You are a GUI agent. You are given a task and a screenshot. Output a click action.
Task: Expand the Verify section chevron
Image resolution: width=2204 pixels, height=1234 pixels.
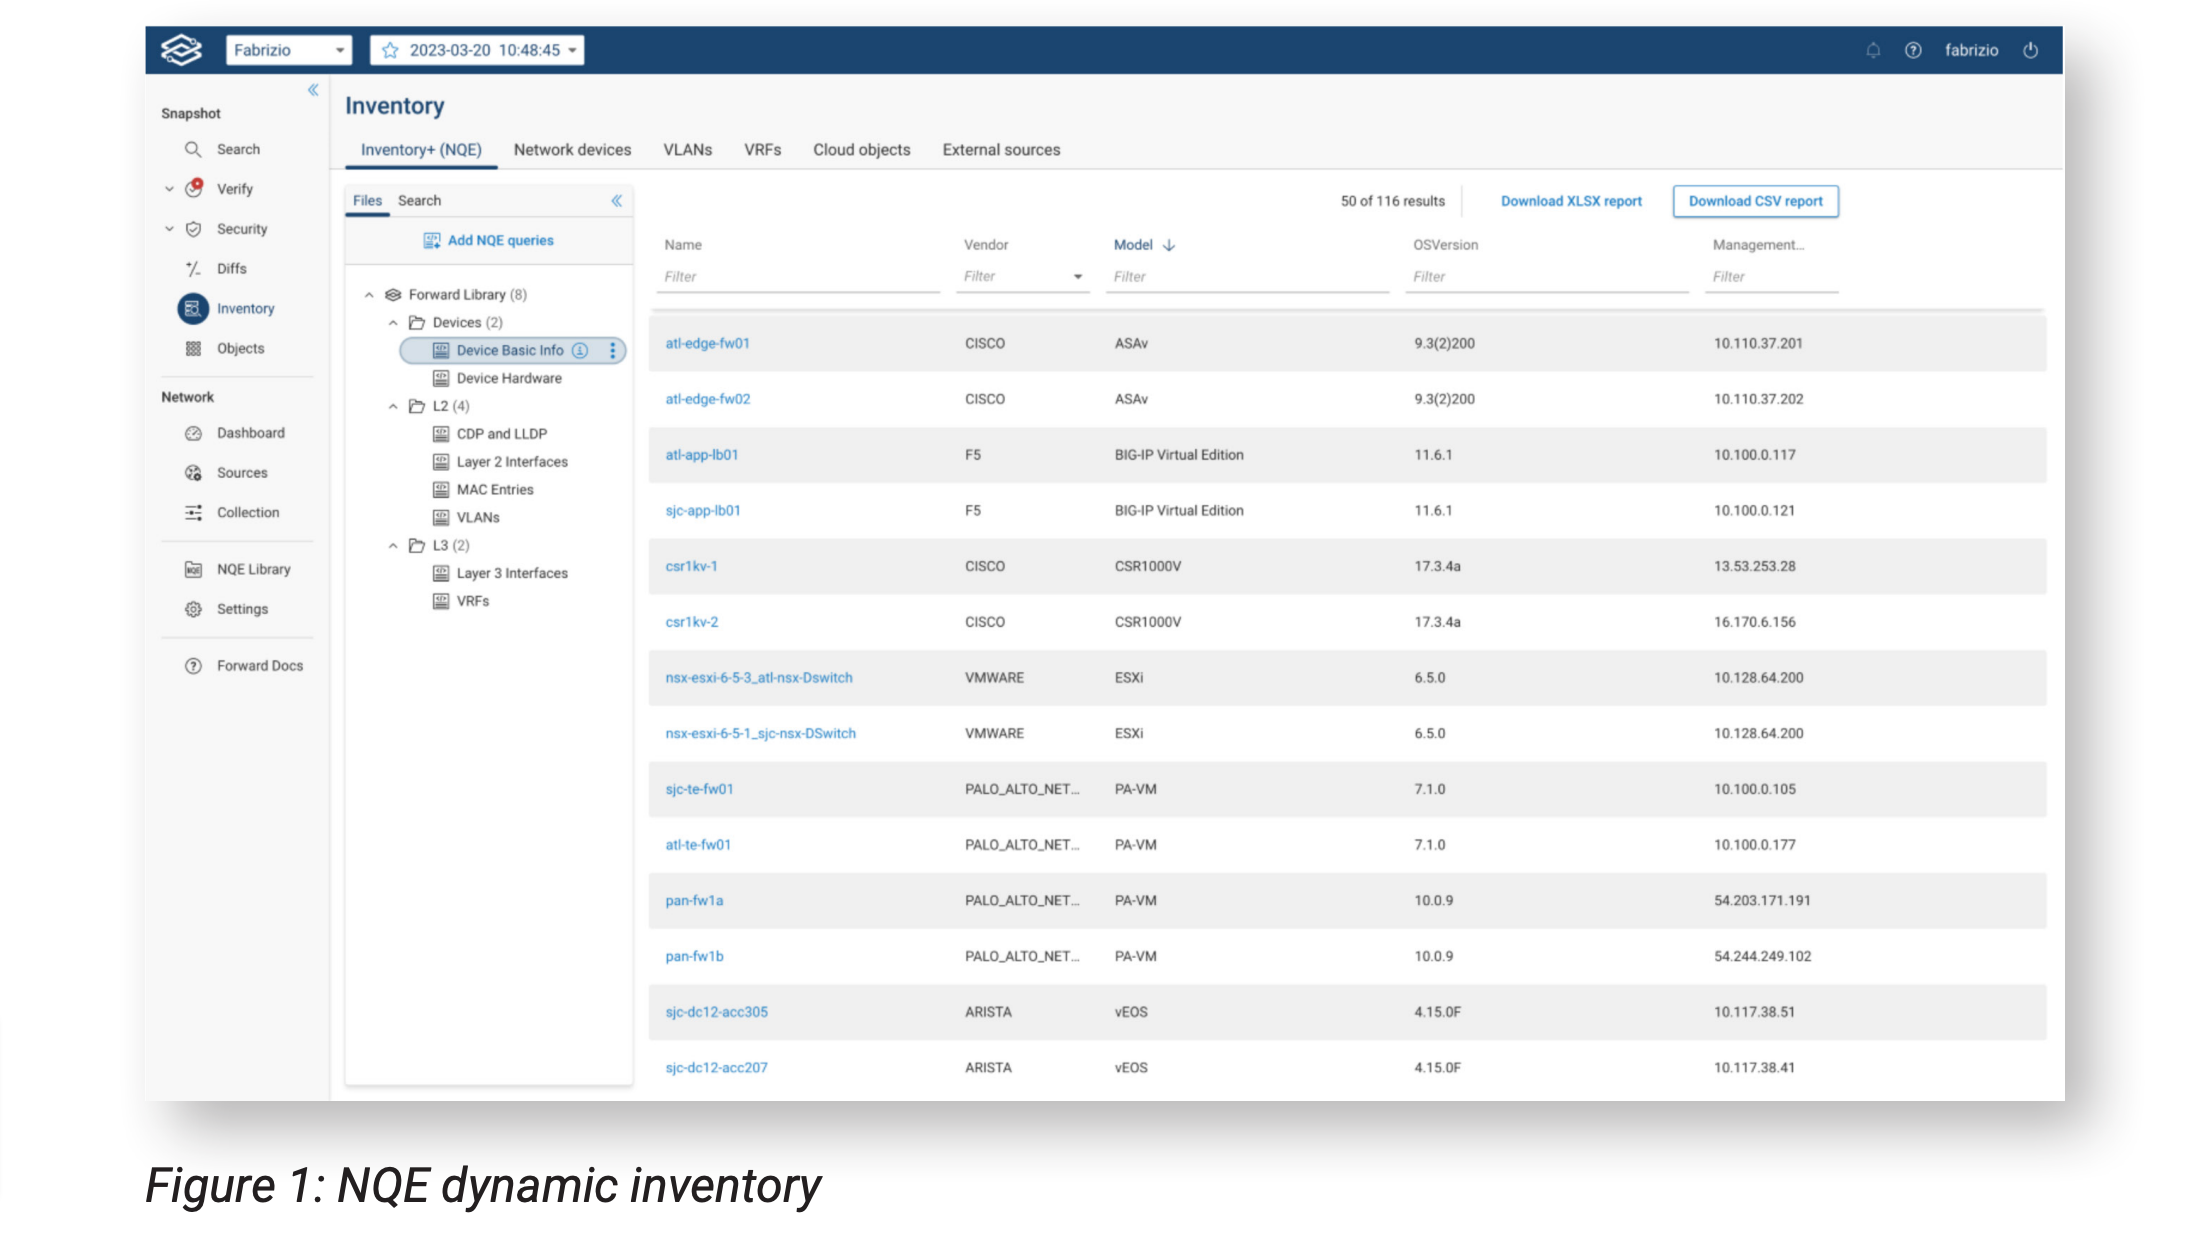click(169, 189)
